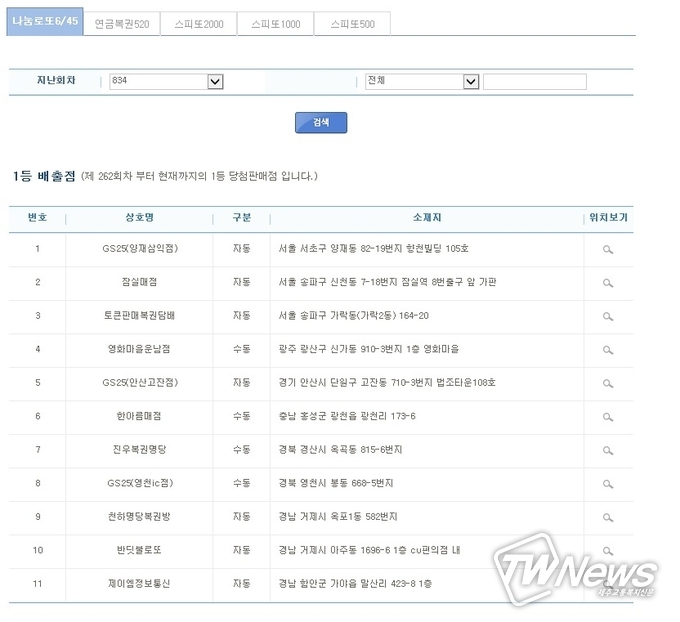Open the 834 round number dropdown

pyautogui.click(x=214, y=82)
